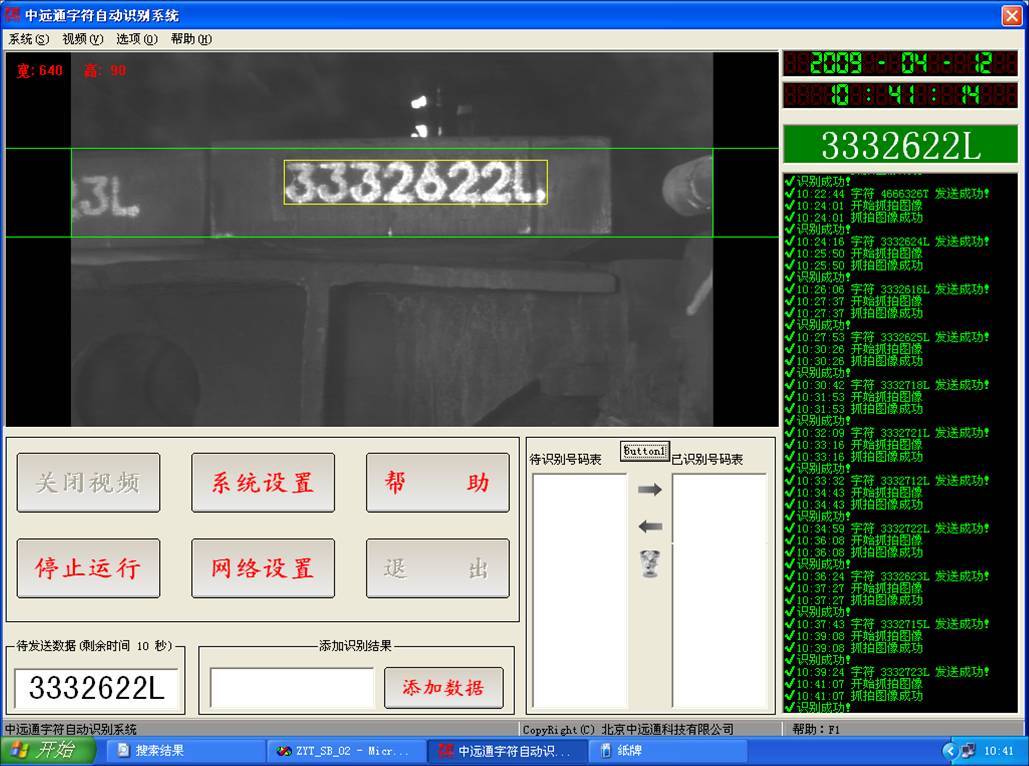Click the small Button1 button

pyautogui.click(x=644, y=451)
